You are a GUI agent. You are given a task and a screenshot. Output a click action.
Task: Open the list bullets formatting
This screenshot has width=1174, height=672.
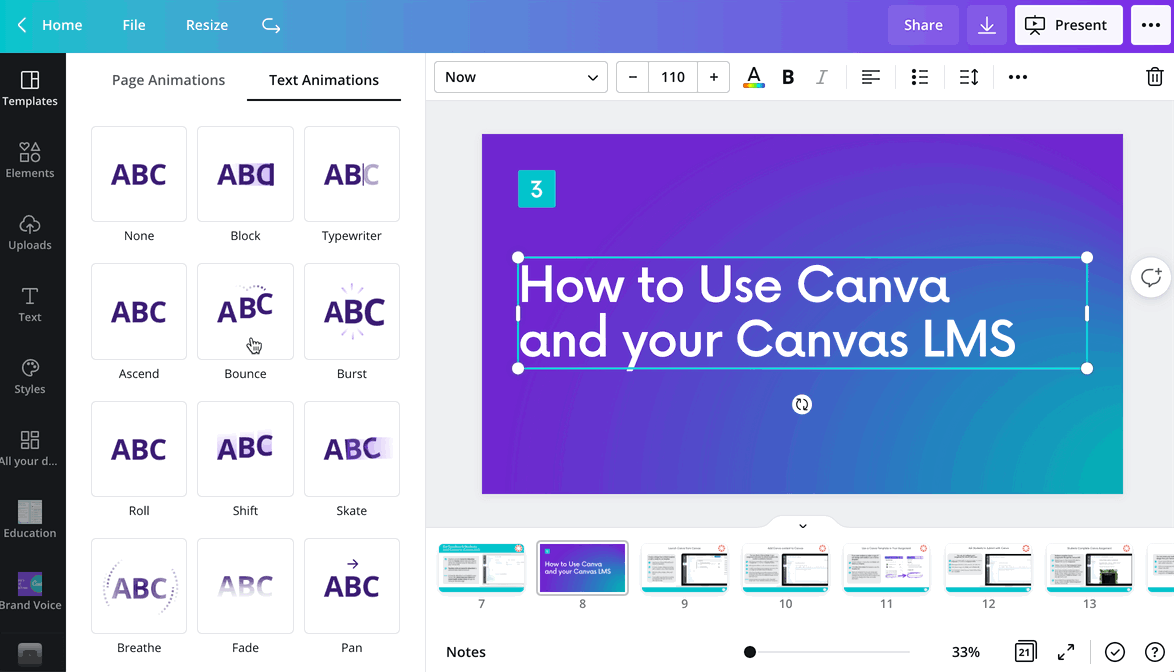pos(919,77)
